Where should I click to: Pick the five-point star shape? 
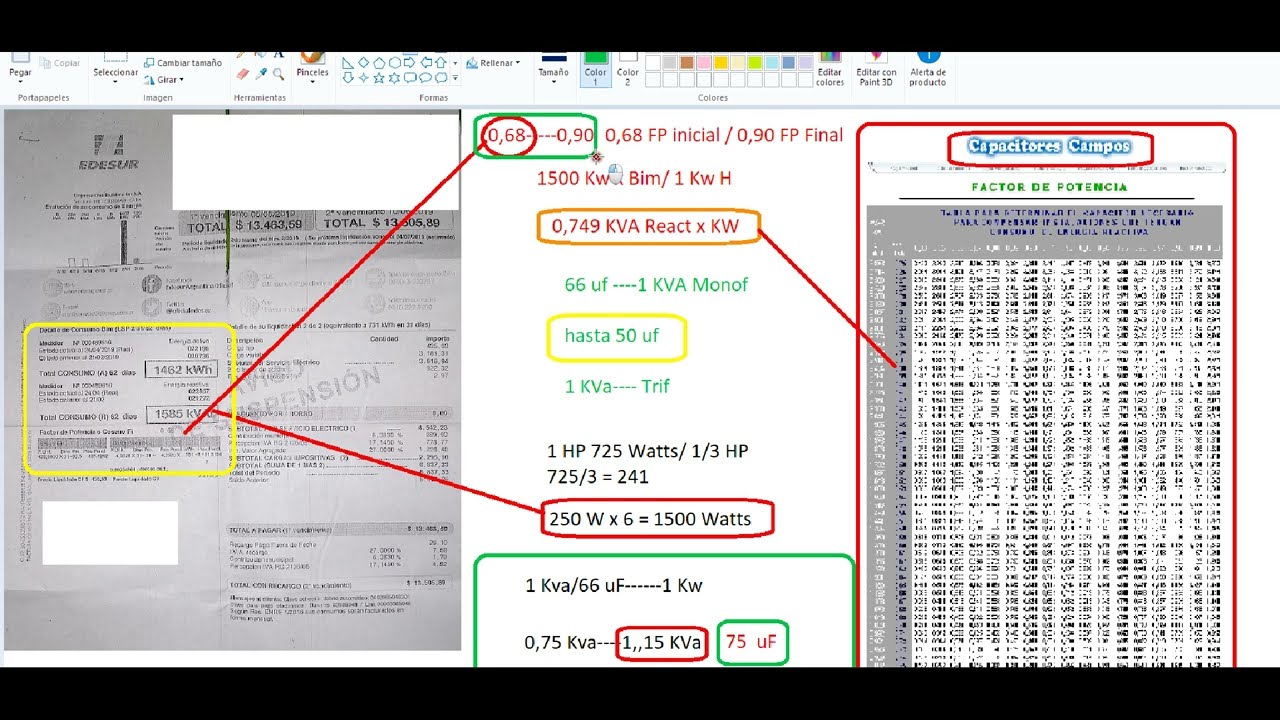379,78
